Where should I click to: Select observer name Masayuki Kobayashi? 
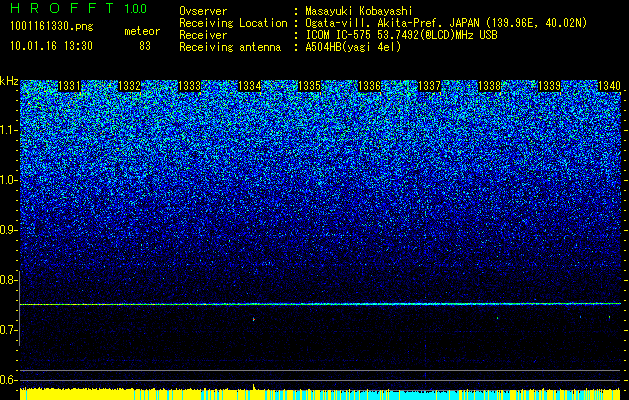pyautogui.click(x=358, y=11)
